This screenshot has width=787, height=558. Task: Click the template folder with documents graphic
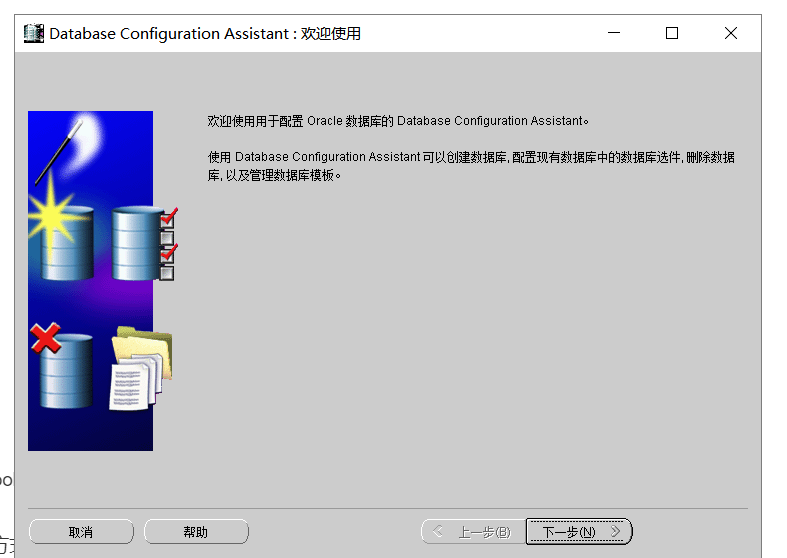(141, 368)
